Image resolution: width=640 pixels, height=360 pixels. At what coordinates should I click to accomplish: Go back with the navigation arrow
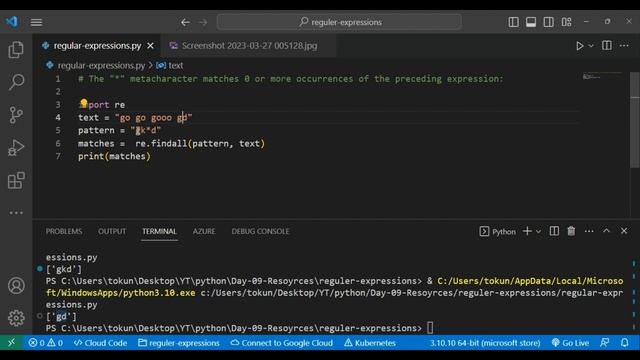click(x=185, y=22)
